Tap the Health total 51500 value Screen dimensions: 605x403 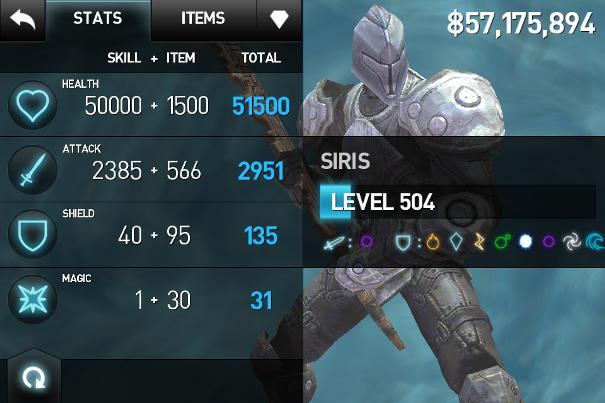[261, 106]
